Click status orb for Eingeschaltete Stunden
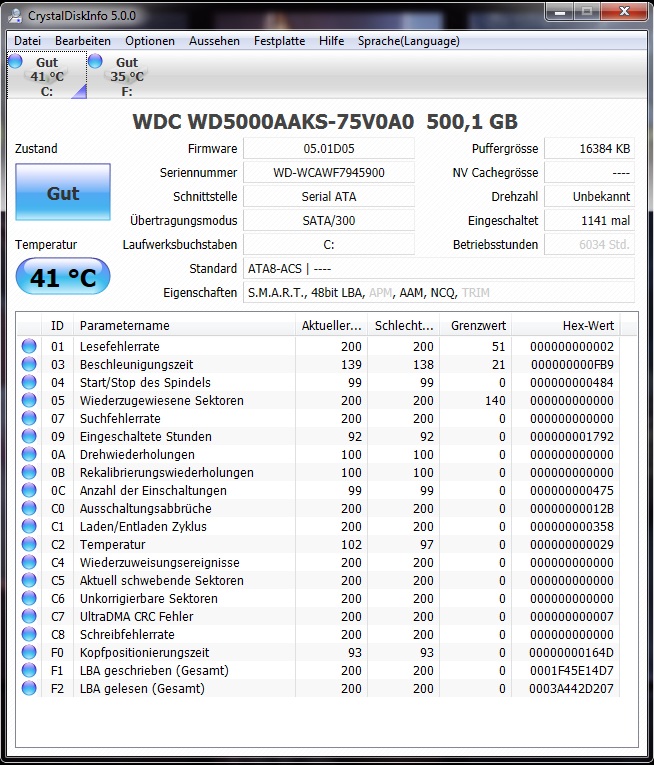The width and height of the screenshot is (654, 765). (x=29, y=436)
